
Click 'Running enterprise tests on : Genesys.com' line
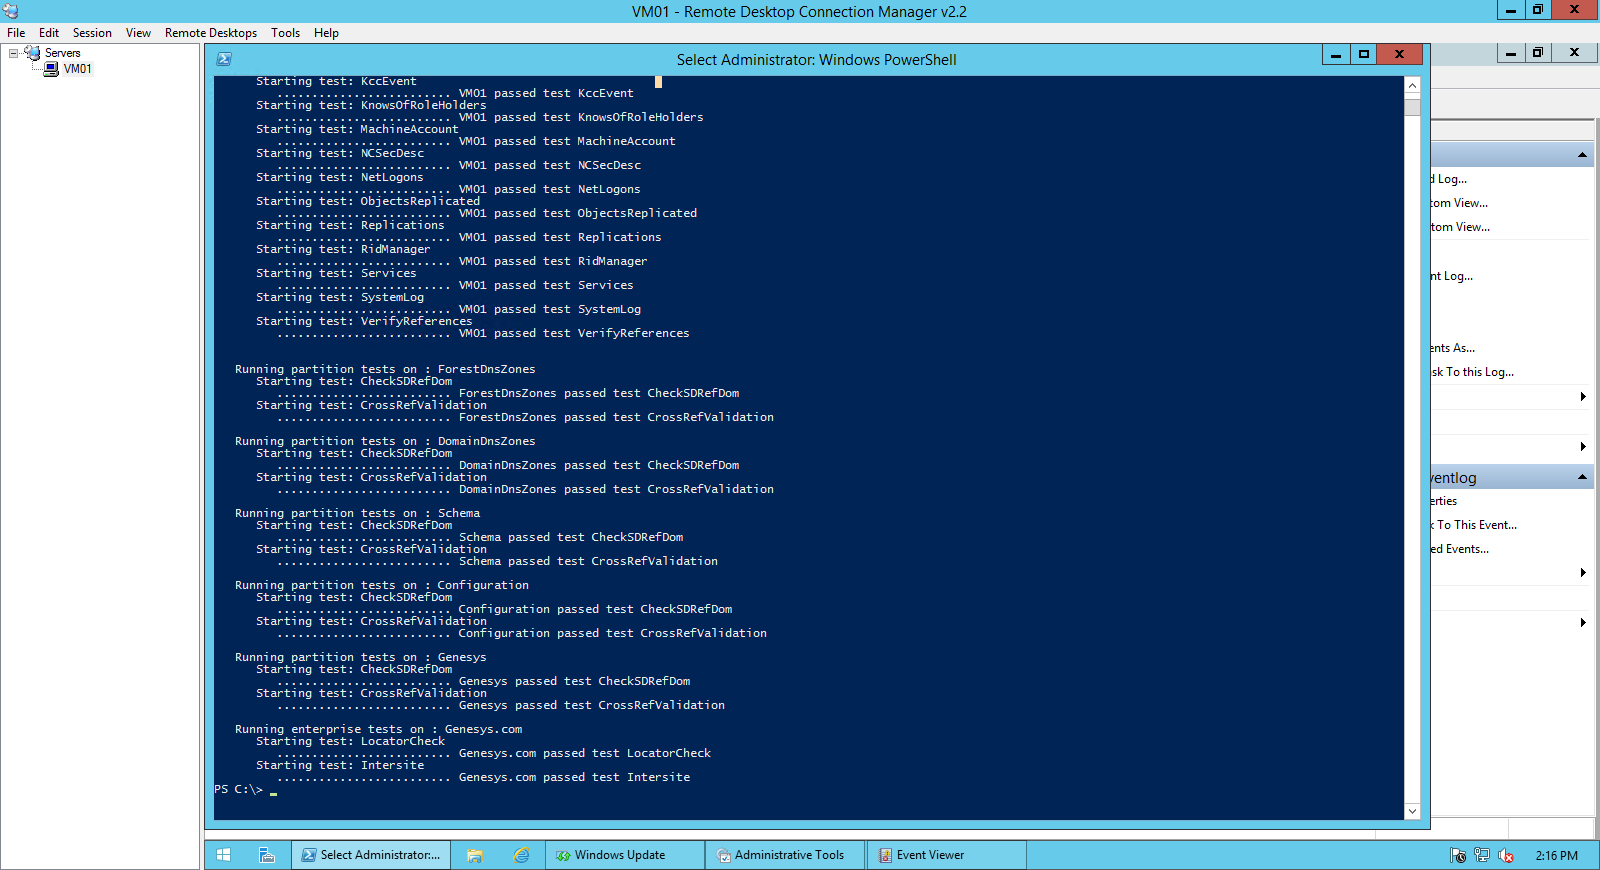(378, 729)
